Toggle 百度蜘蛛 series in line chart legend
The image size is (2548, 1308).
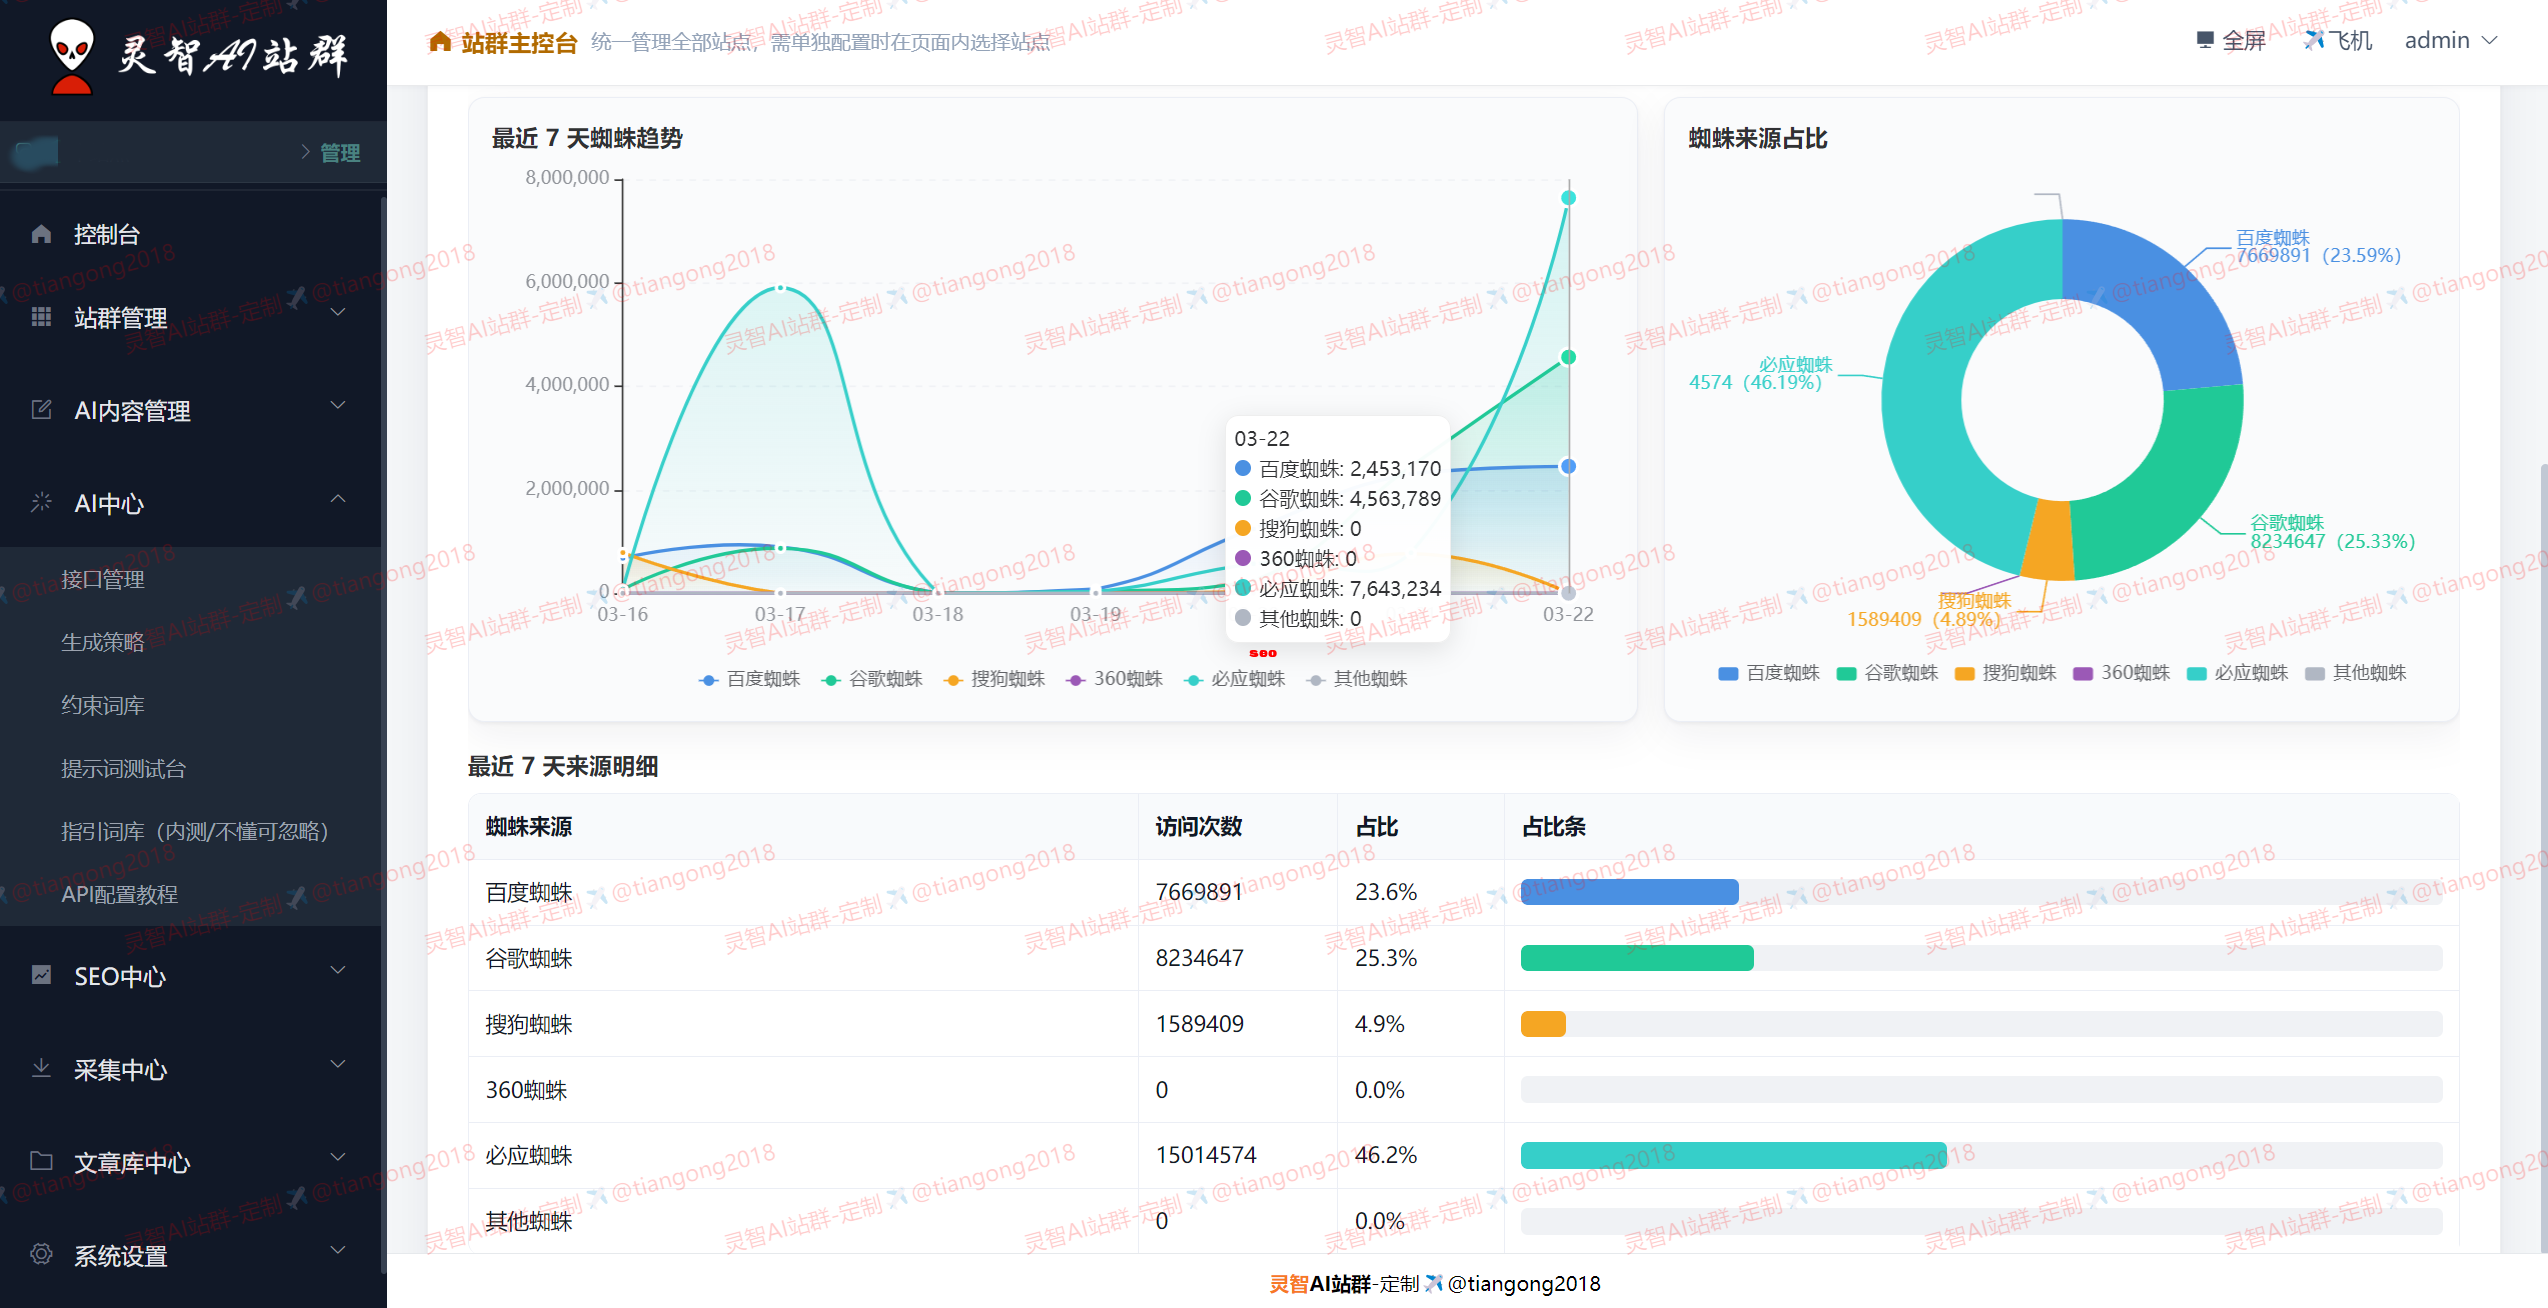(750, 679)
